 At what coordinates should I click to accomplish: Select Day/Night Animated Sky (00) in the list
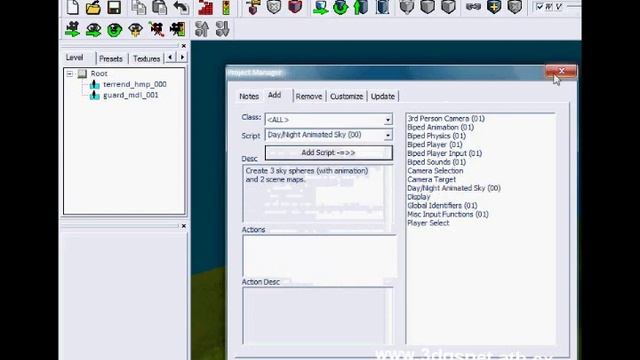click(x=454, y=188)
